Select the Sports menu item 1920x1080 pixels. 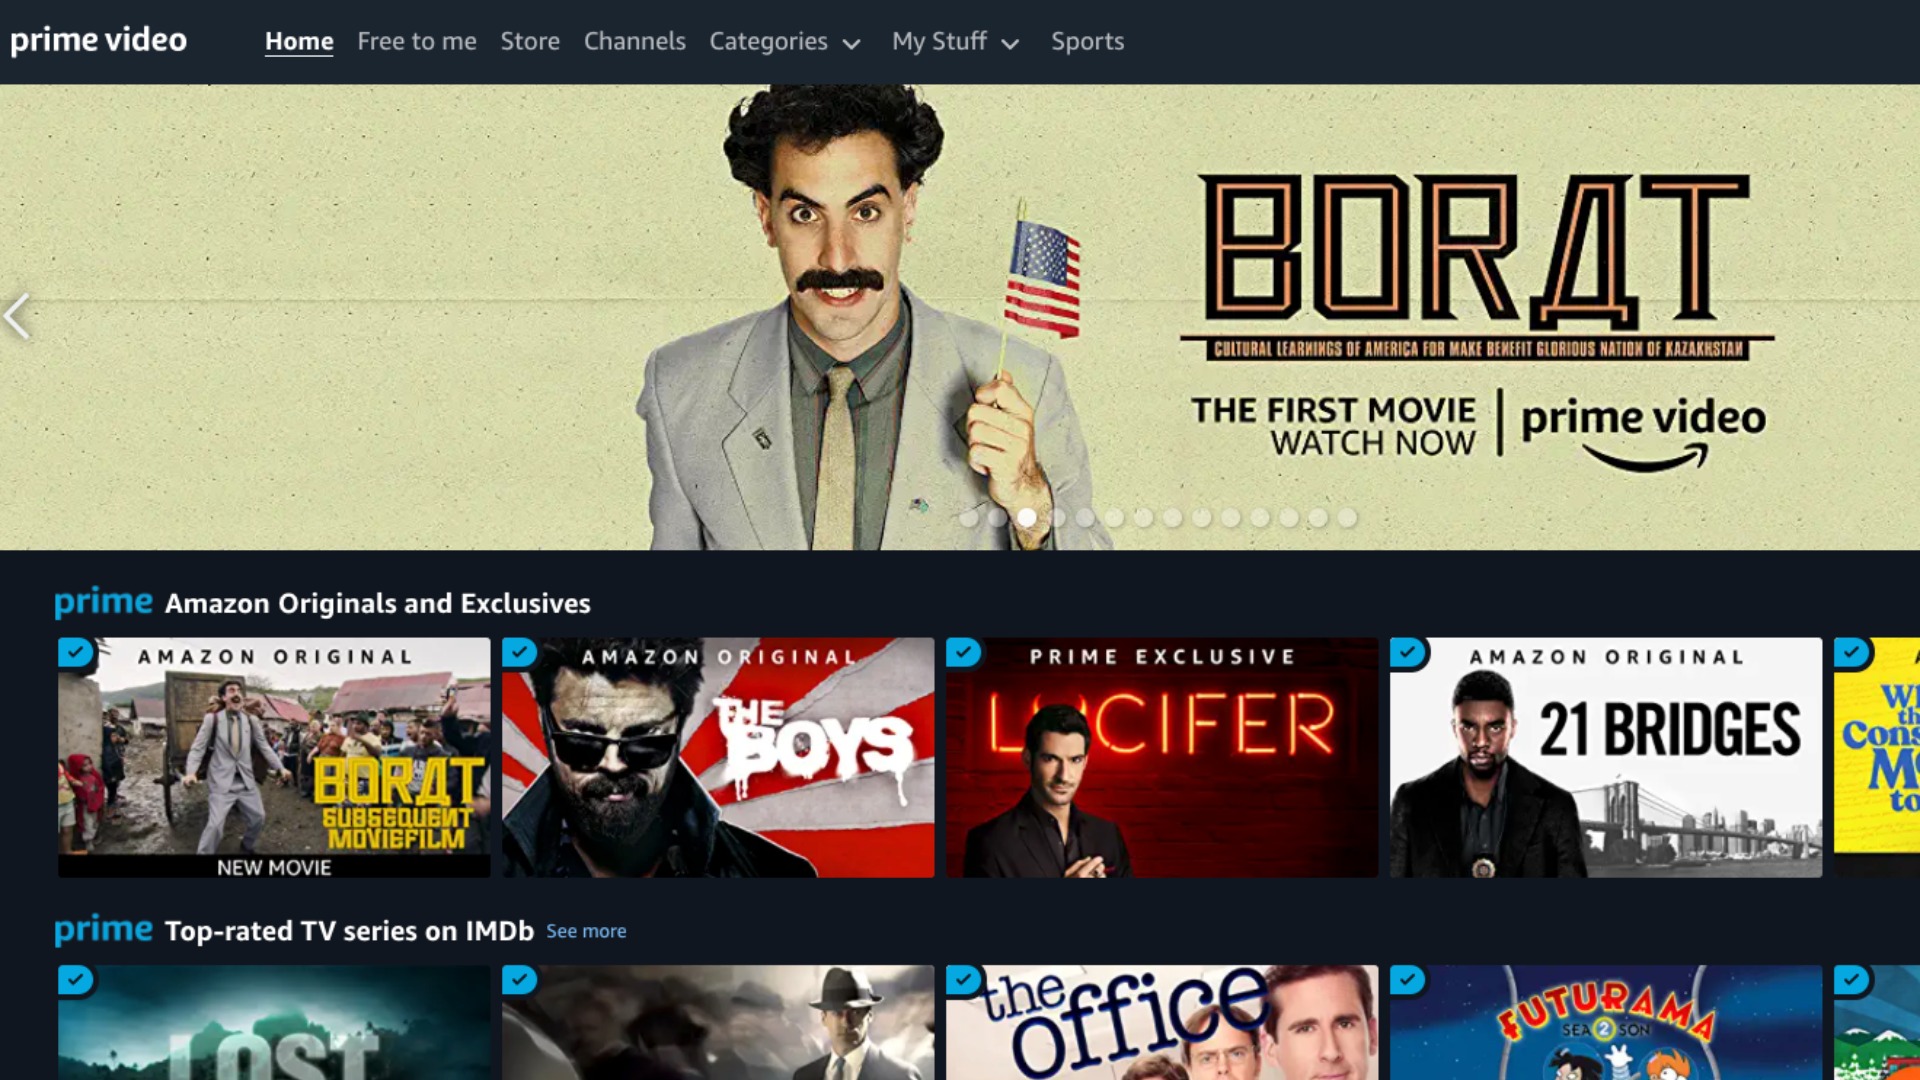1087,40
